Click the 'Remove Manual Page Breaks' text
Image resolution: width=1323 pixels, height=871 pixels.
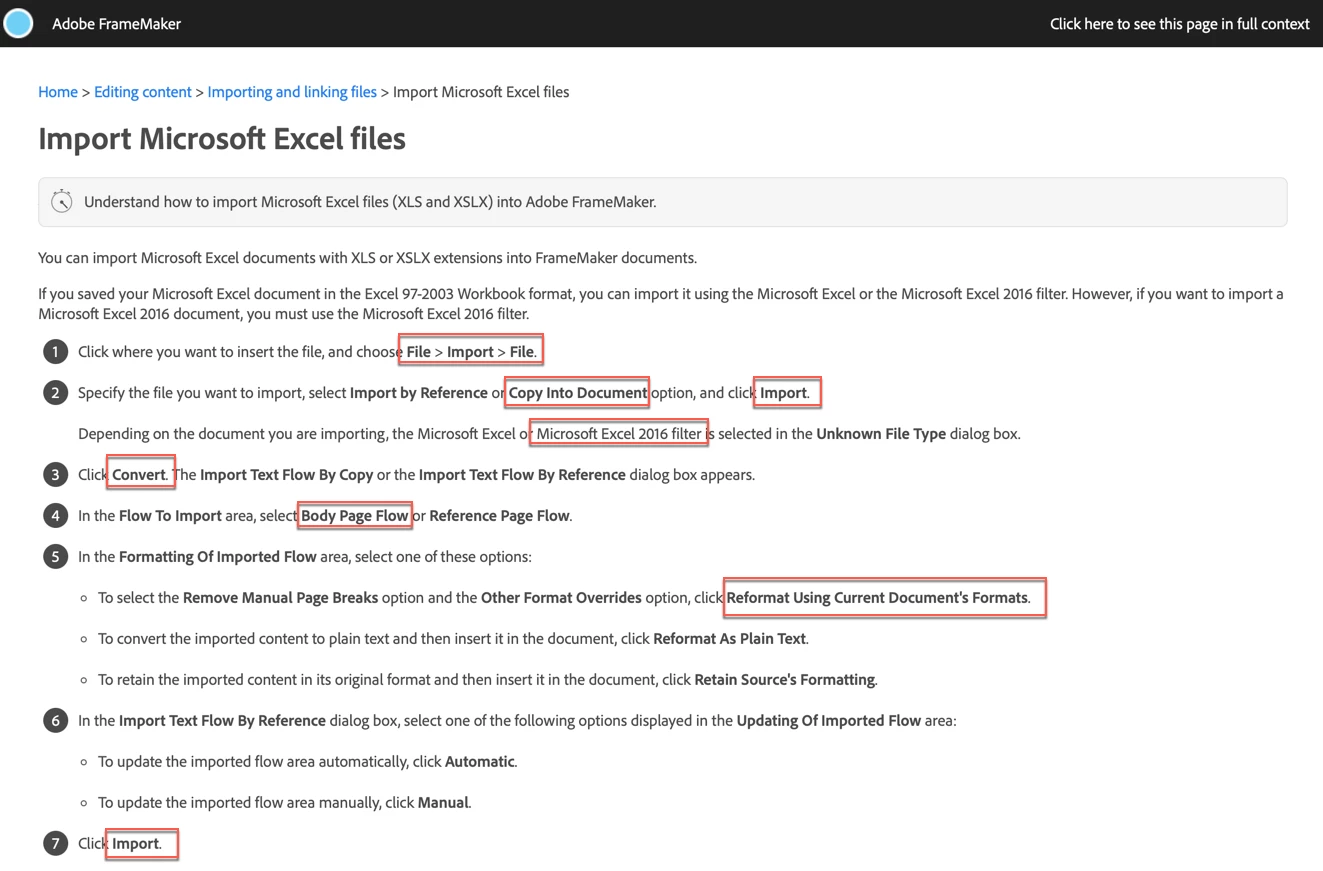[281, 598]
